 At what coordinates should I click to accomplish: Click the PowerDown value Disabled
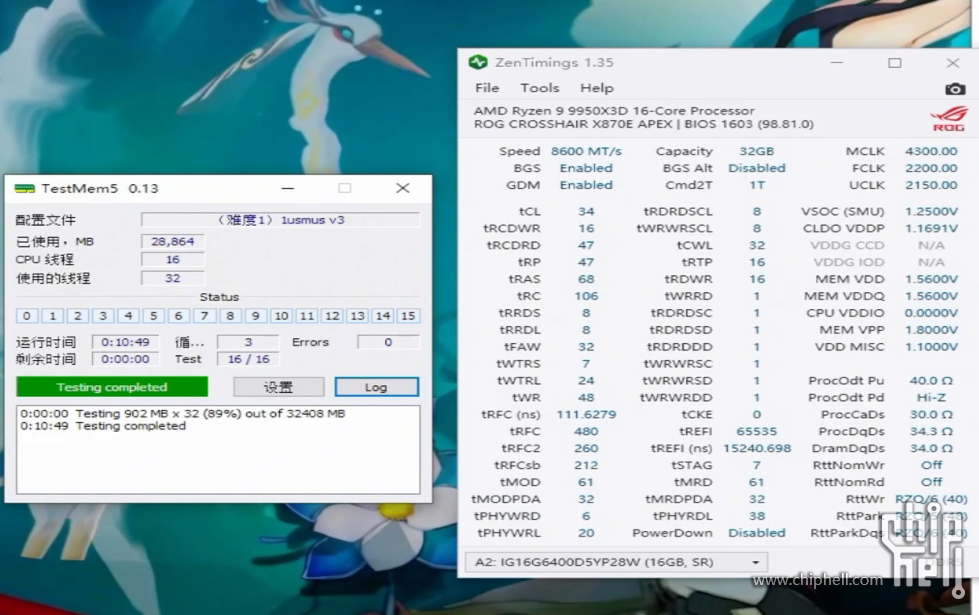(x=757, y=533)
